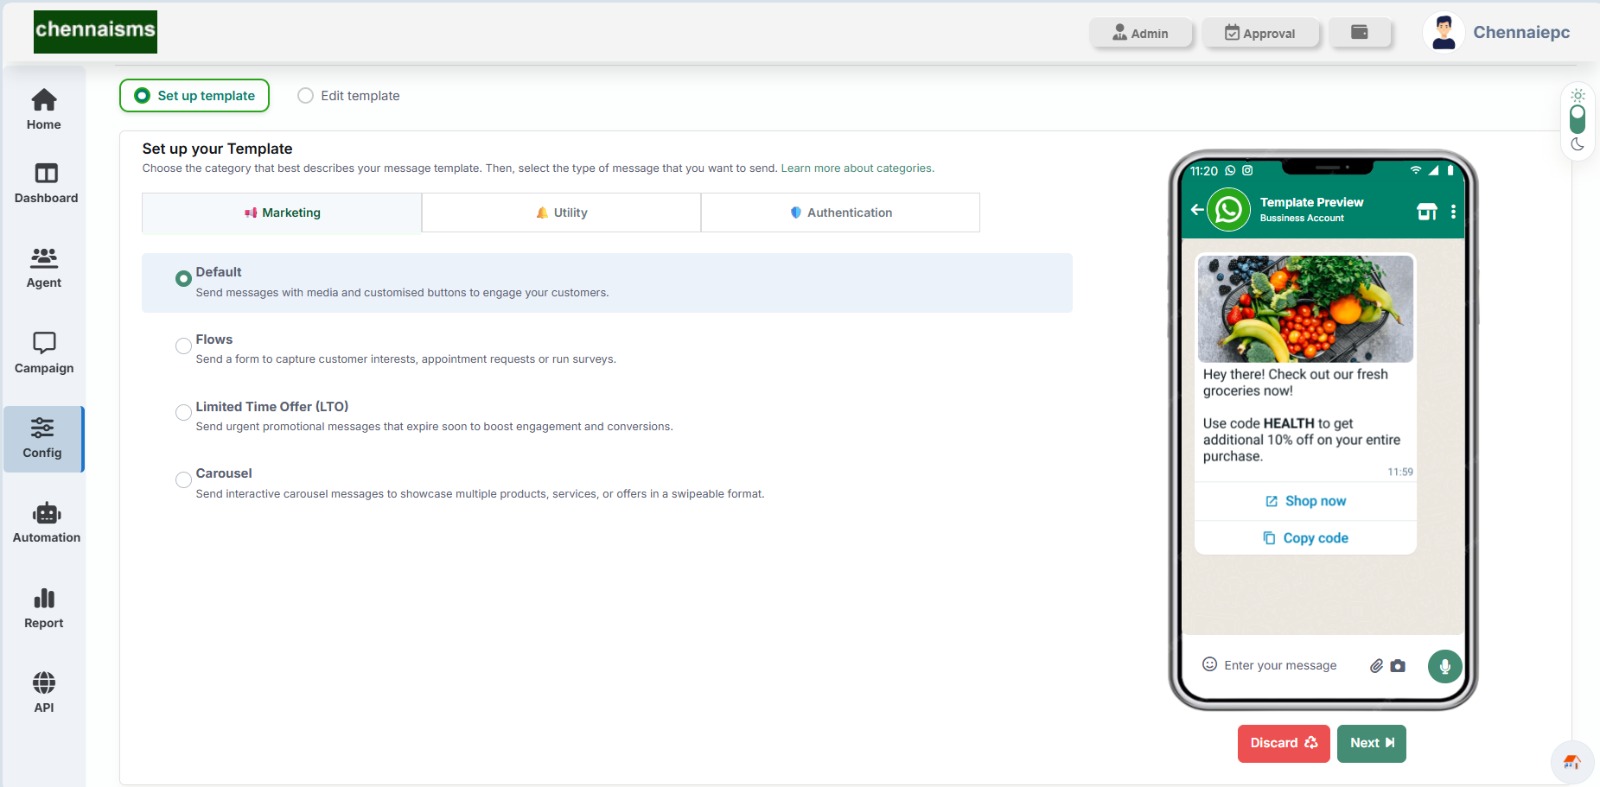Screen dimensions: 1600x787
Task: Open the API globe icon
Action: pyautogui.click(x=44, y=692)
